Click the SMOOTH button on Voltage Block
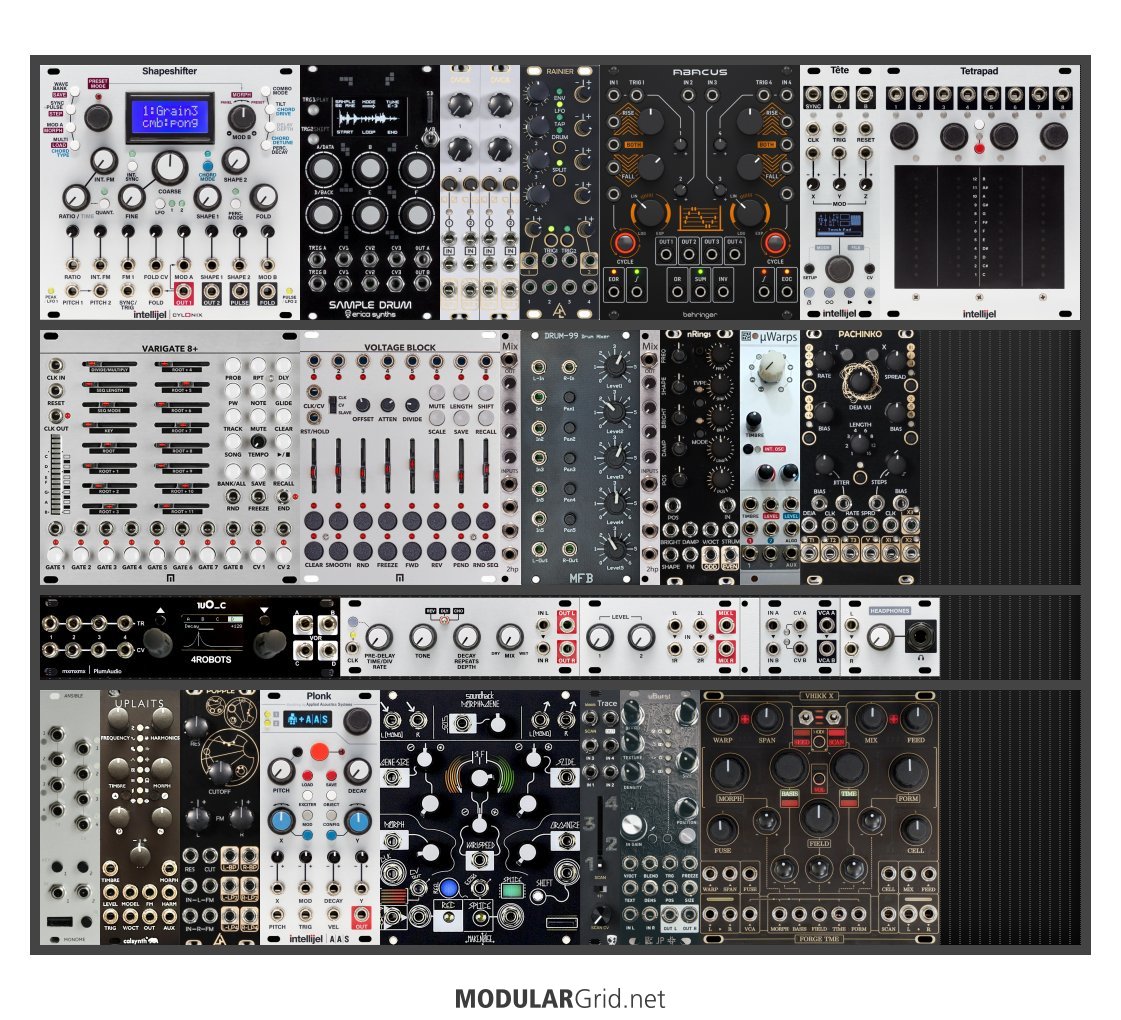This screenshot has width=1121, height=1020. tap(338, 550)
